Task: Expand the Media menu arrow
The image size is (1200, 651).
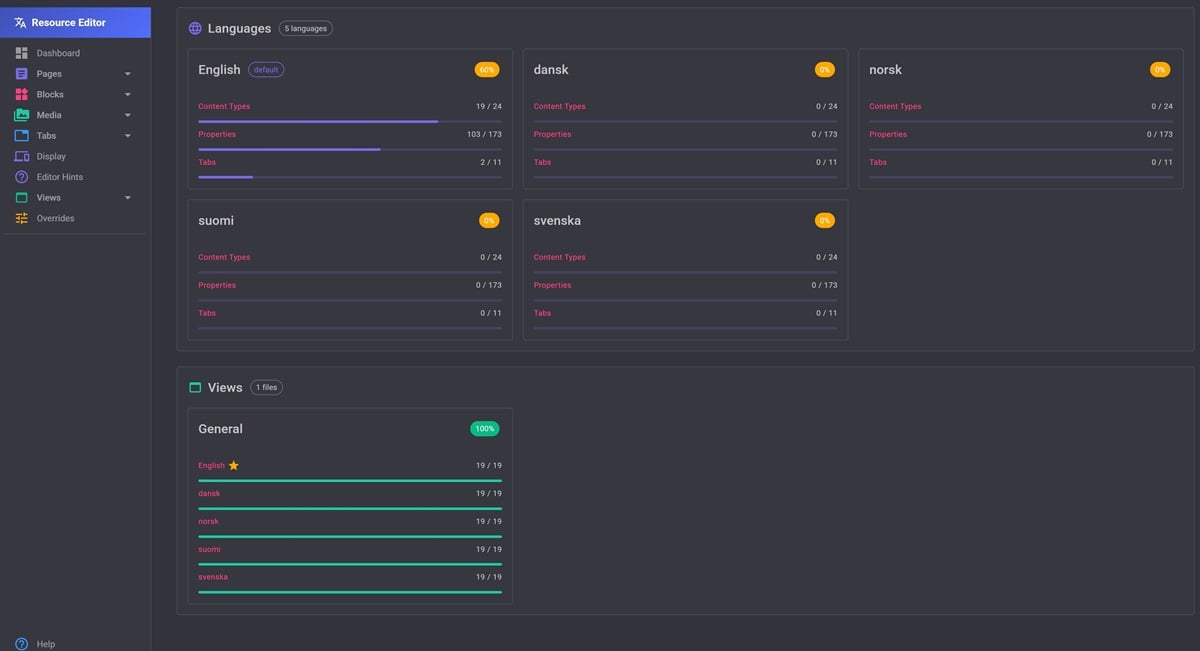Action: [x=128, y=115]
